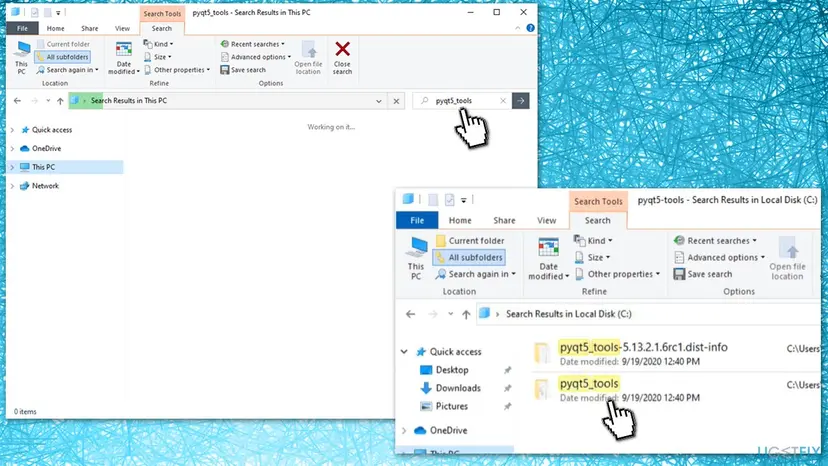Image resolution: width=828 pixels, height=466 pixels.
Task: Open Recent searches in back window ribbon
Action: pyautogui.click(x=252, y=44)
